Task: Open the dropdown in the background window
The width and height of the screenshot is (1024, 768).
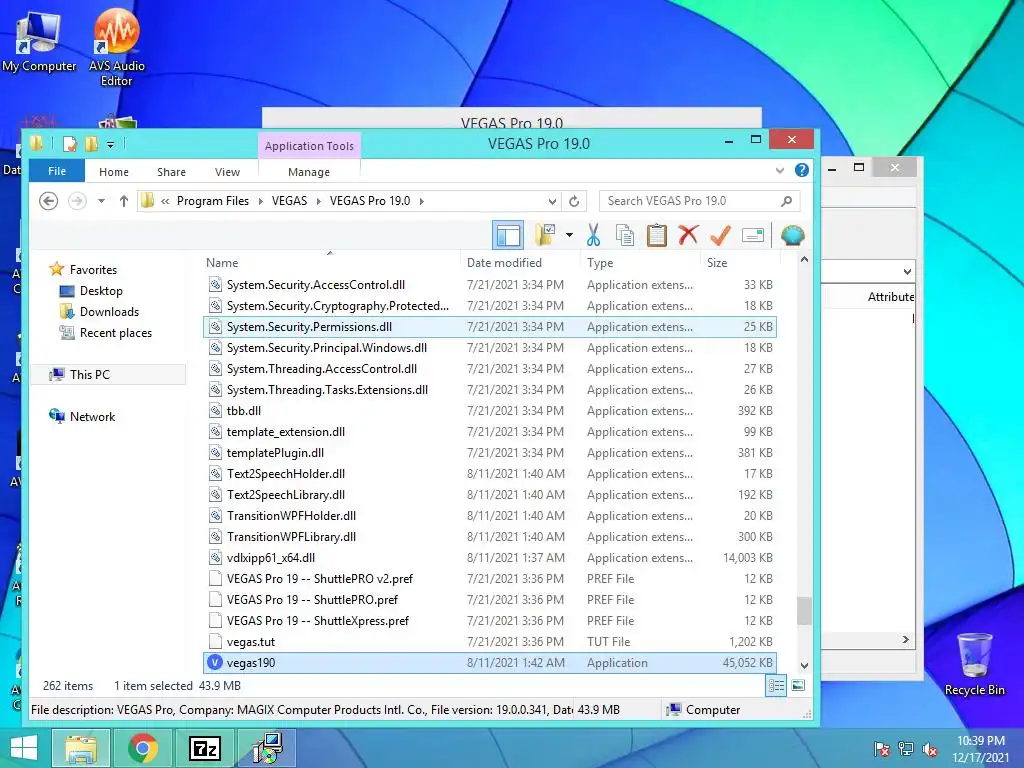Action: 907,271
